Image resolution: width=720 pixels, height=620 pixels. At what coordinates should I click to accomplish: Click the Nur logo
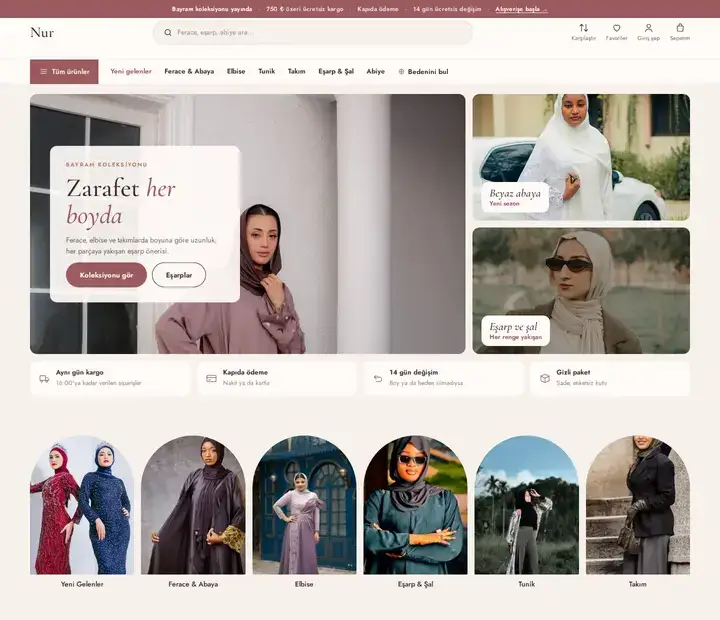pos(42,33)
